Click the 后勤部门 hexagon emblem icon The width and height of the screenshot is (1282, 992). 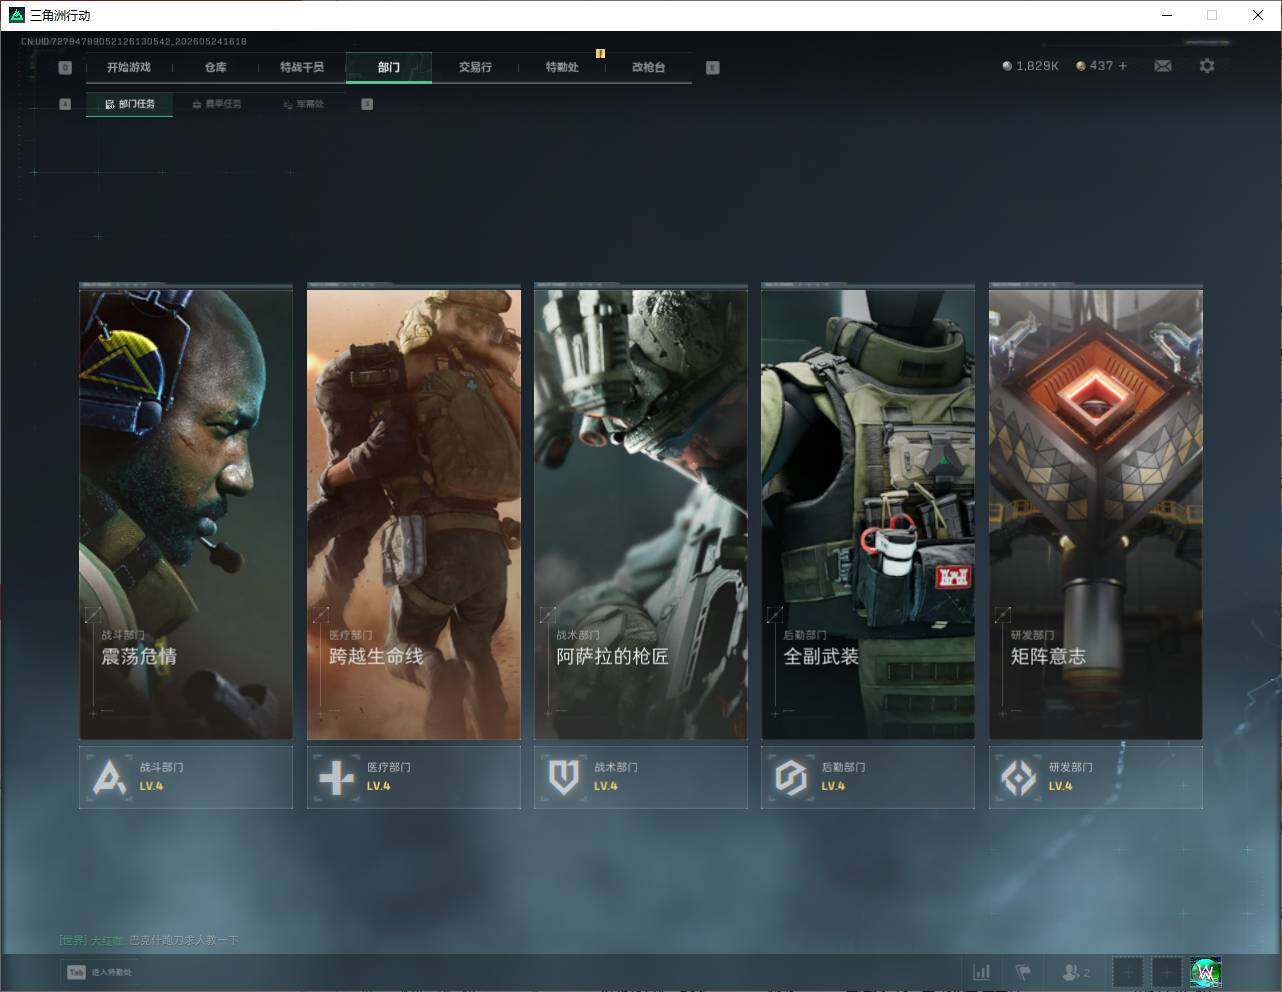click(x=791, y=777)
